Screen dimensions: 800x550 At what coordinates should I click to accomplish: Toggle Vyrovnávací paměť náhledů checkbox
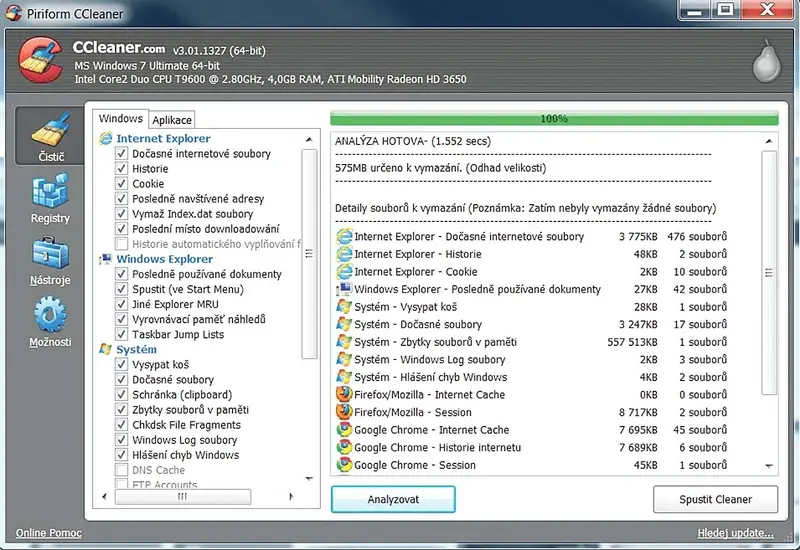click(x=121, y=319)
